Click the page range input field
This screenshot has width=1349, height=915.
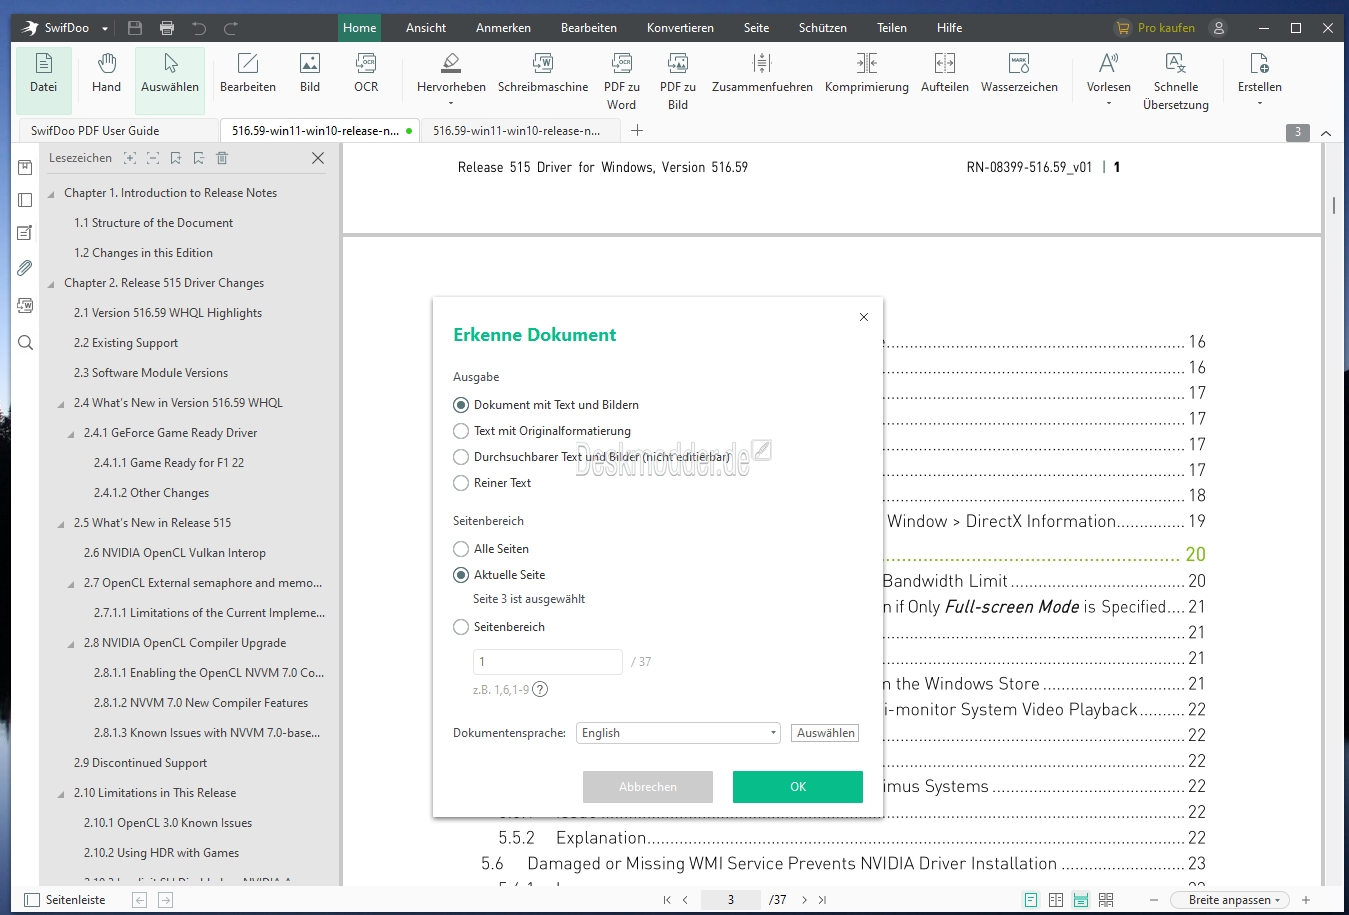click(548, 662)
